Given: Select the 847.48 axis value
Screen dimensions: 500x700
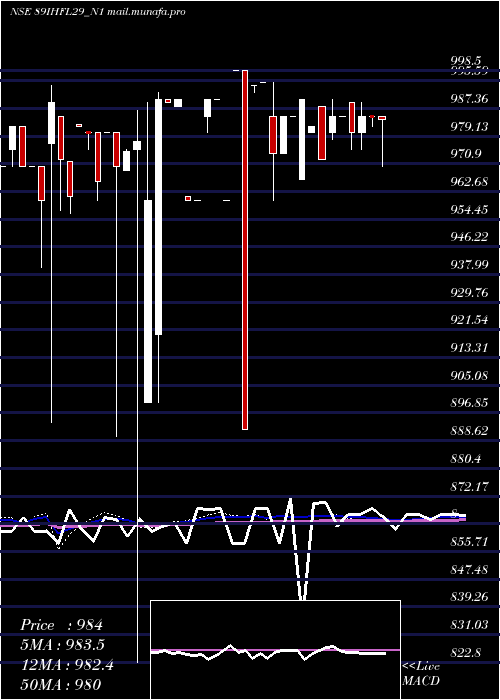Looking at the screenshot, I should [469, 570].
